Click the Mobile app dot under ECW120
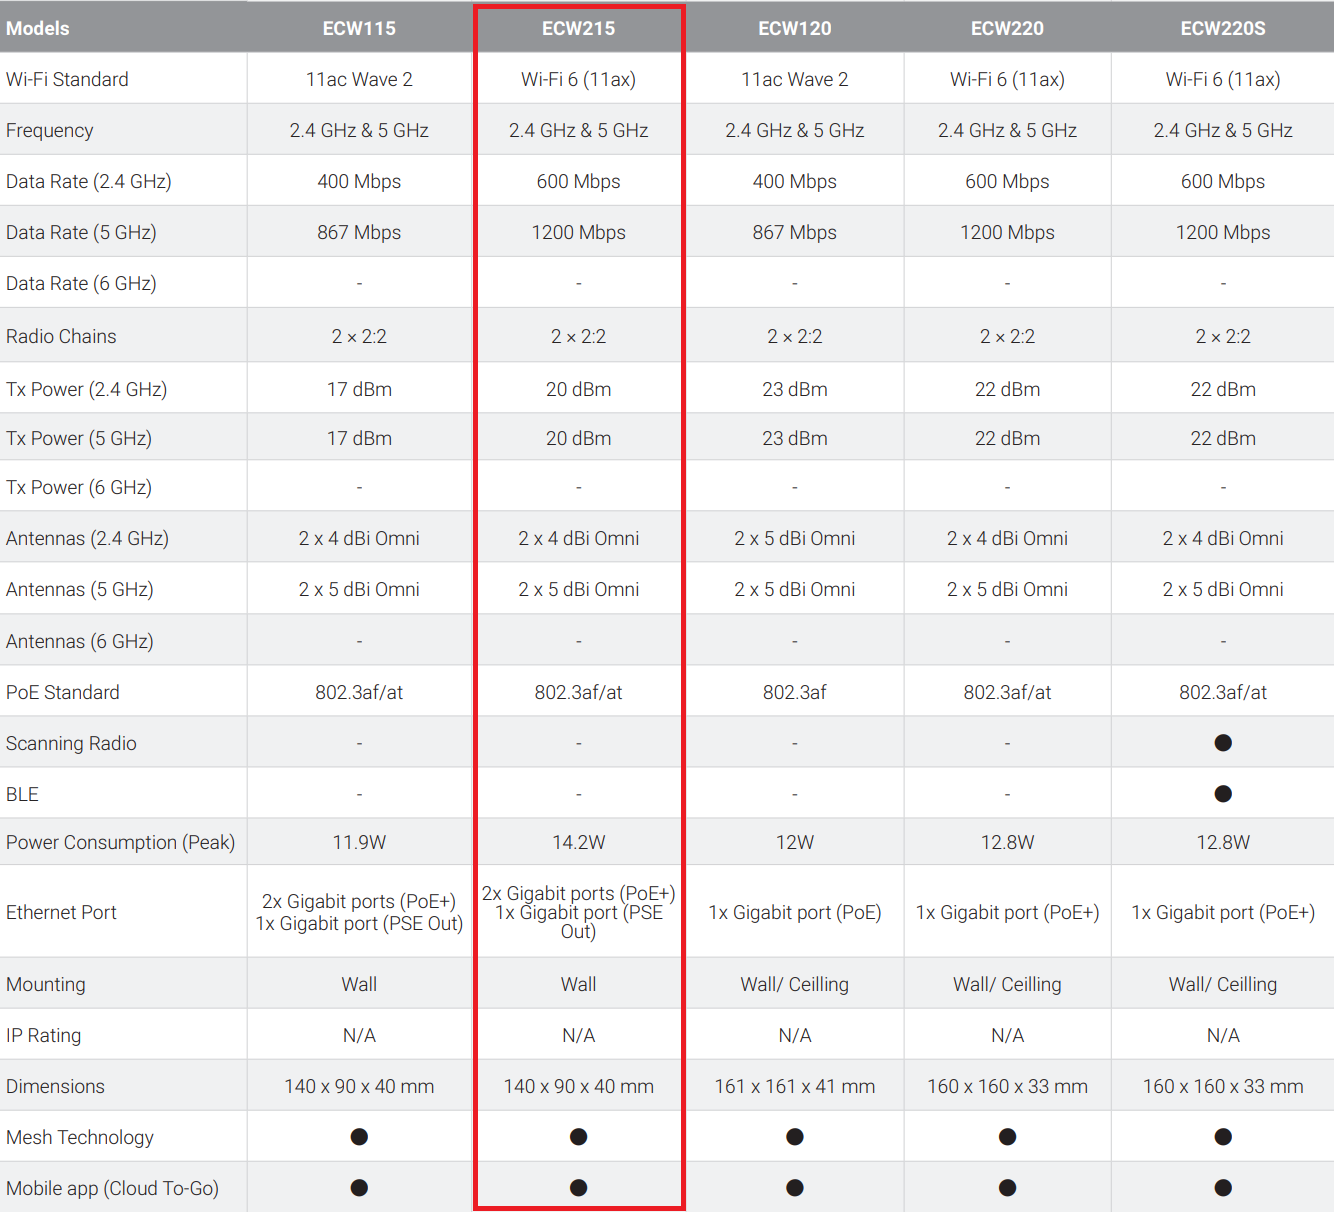The width and height of the screenshot is (1334, 1212). coord(795,1188)
